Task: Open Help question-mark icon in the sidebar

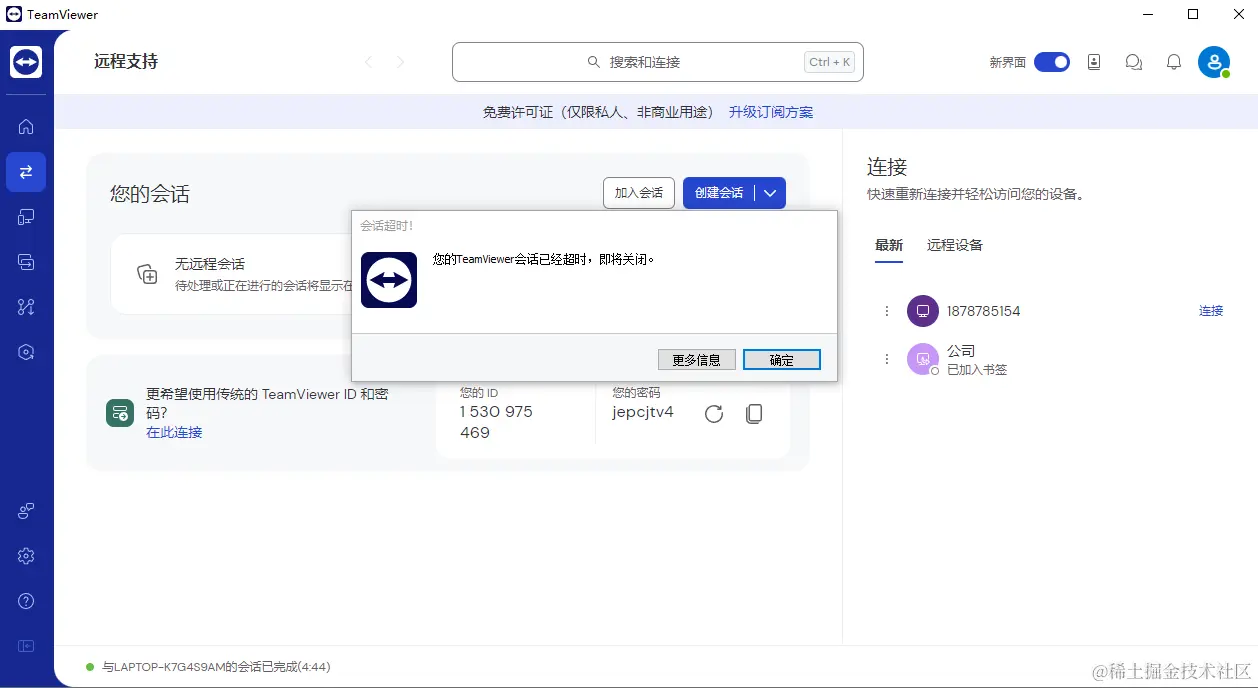Action: (26, 601)
